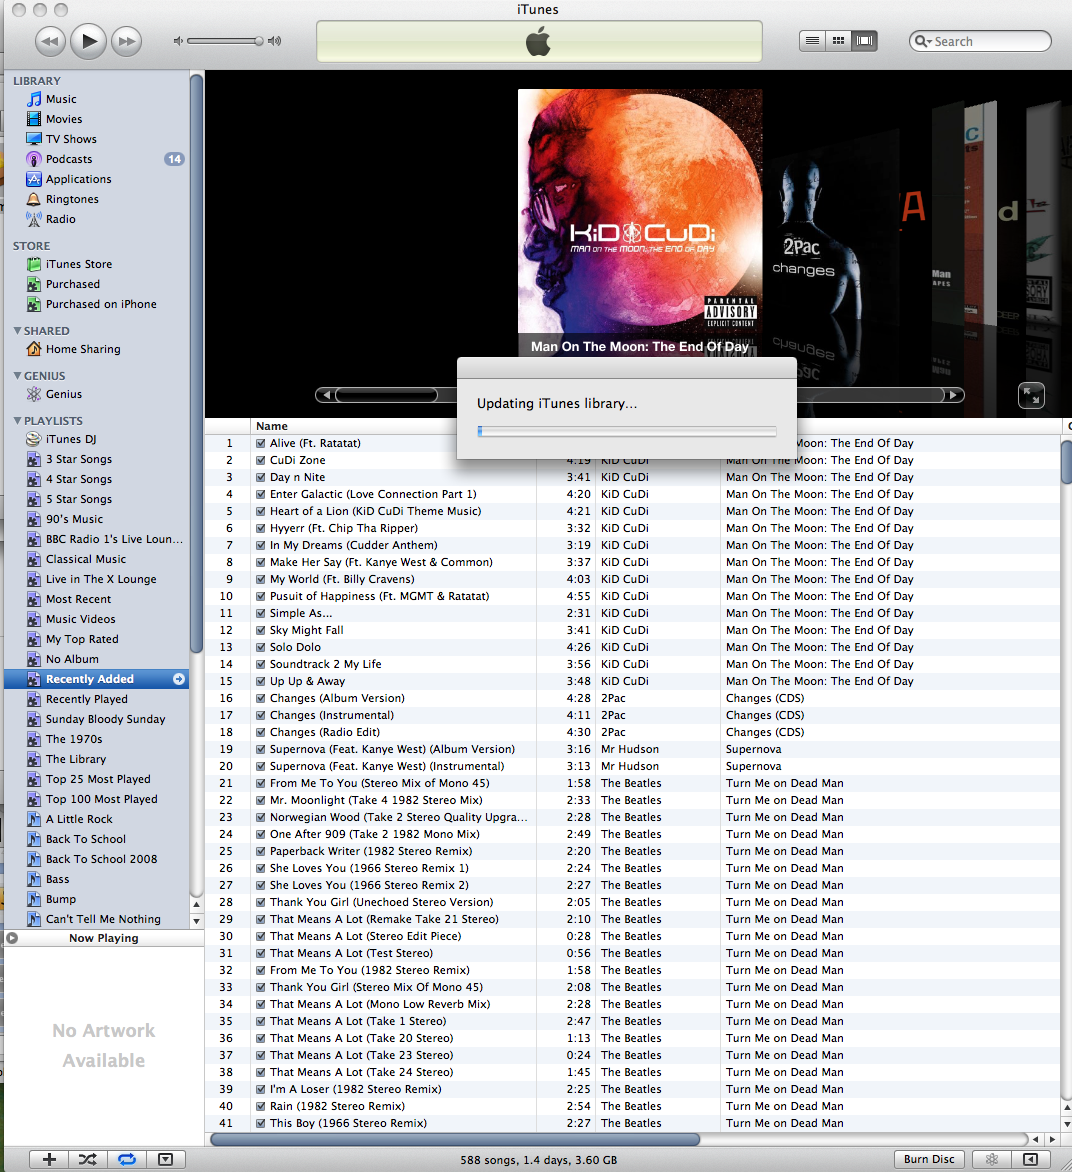Collapse the PLAYLISTS section
Image resolution: width=1072 pixels, height=1172 pixels.
pyautogui.click(x=17, y=421)
